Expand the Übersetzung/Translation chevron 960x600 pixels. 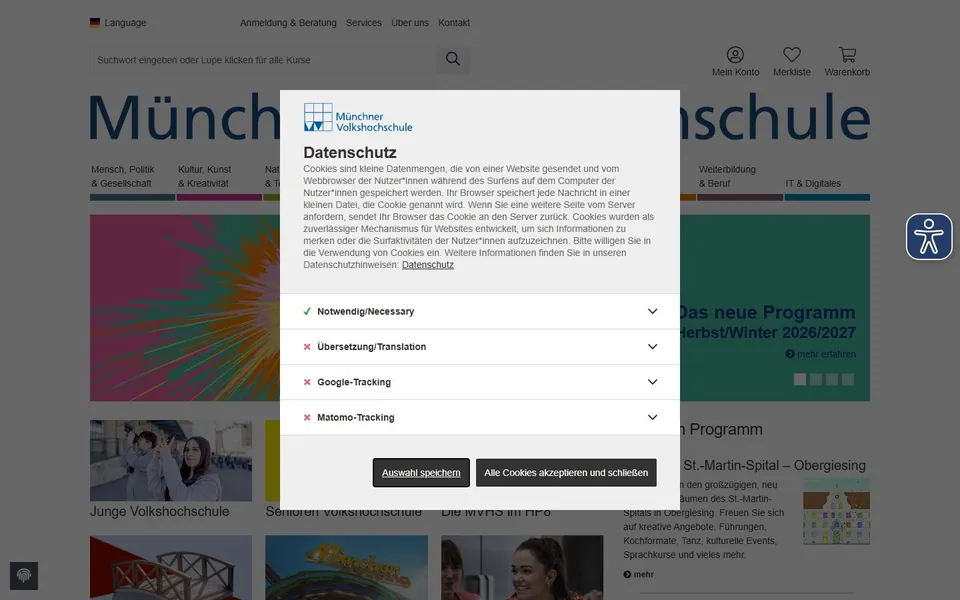coord(653,347)
